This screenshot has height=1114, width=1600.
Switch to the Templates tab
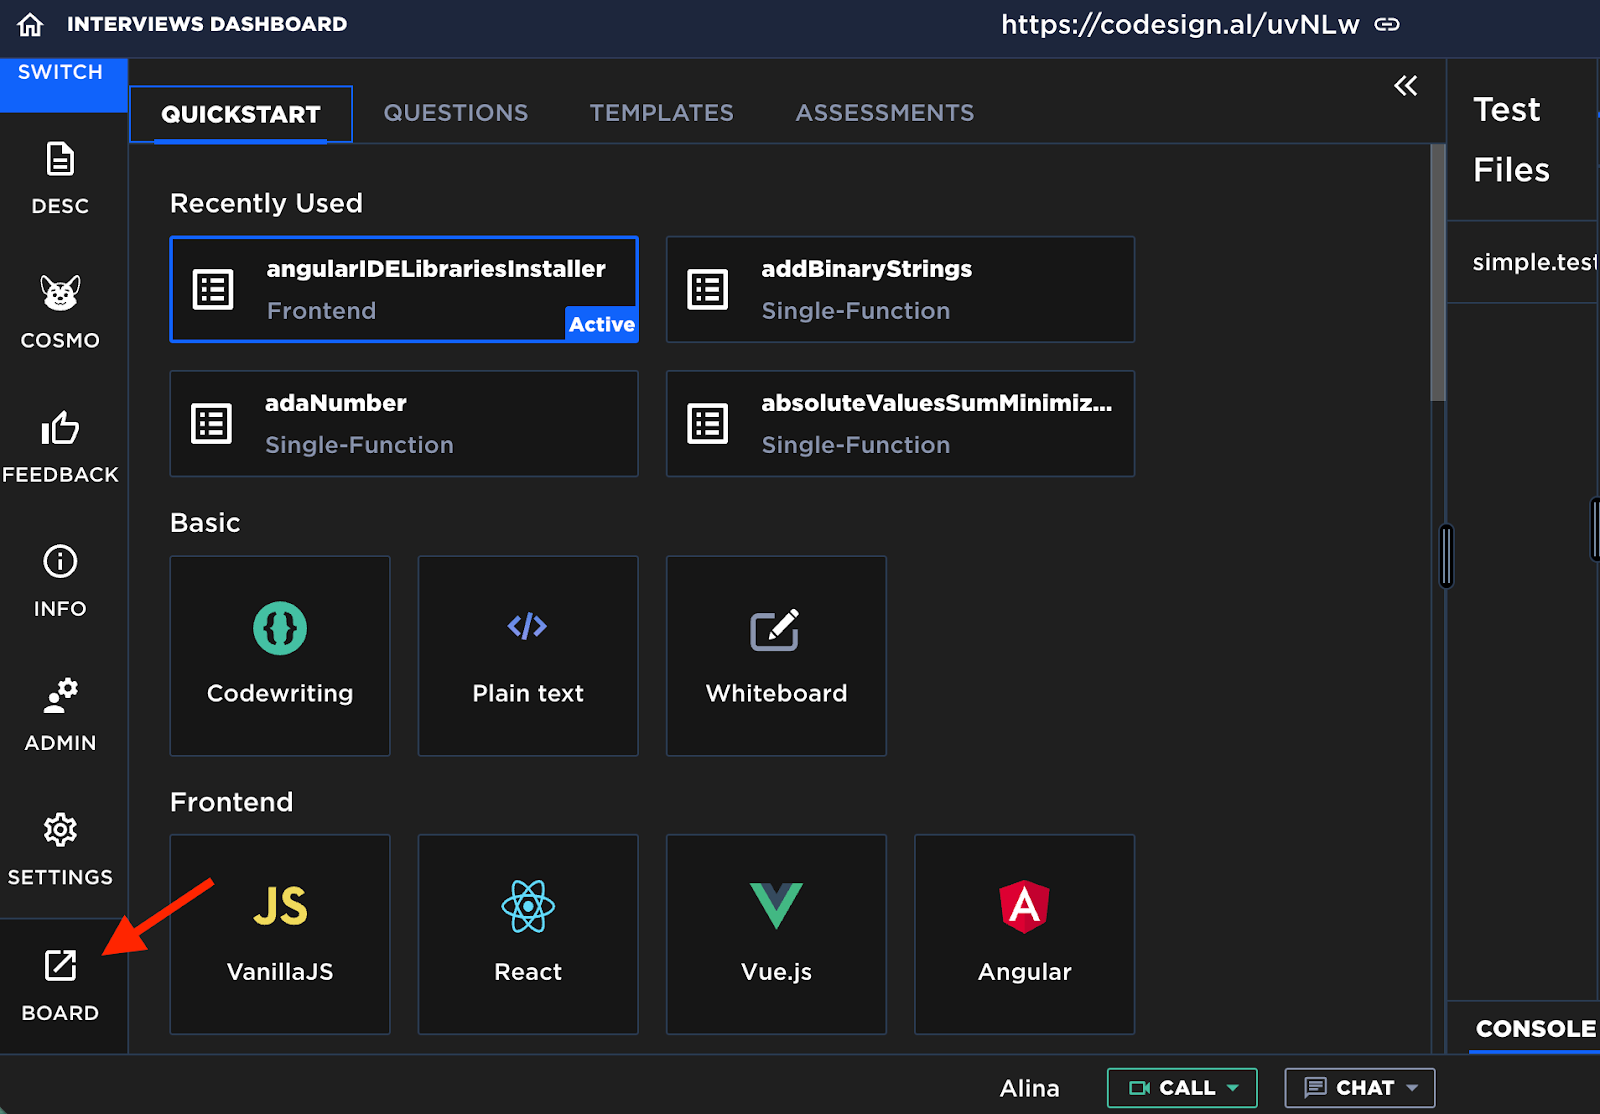661,113
